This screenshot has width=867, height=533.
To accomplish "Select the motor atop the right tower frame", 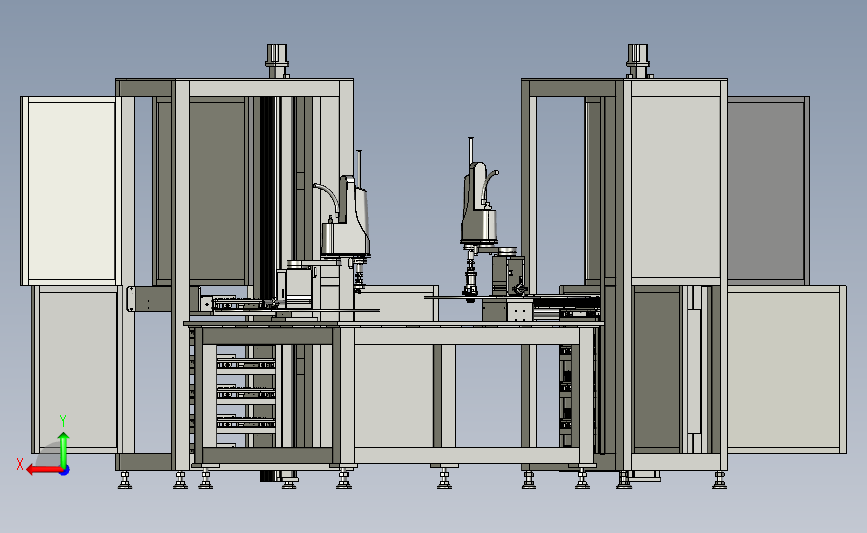I will (x=638, y=61).
